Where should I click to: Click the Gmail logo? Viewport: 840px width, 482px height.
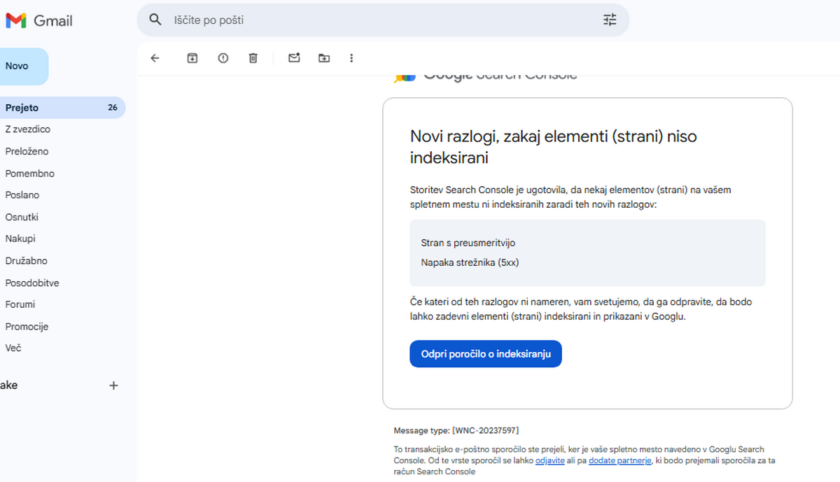click(39, 21)
